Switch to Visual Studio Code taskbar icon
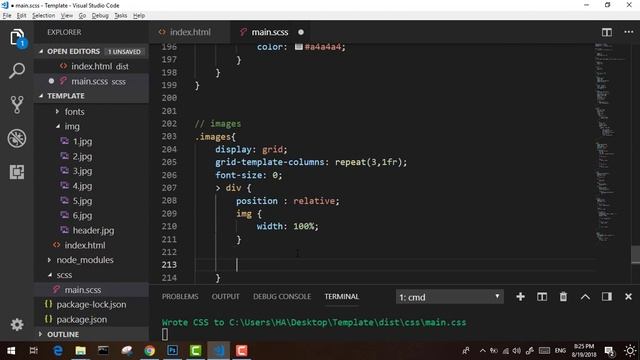This screenshot has height=360, width=640. (x=218, y=351)
